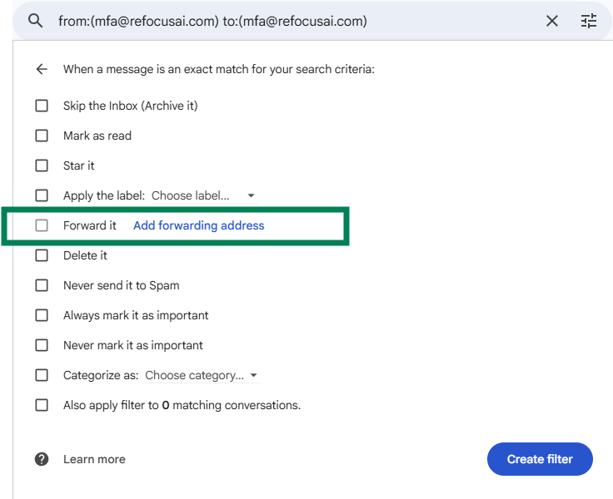Check the Apply the label box
The height and width of the screenshot is (499, 613).
point(41,195)
